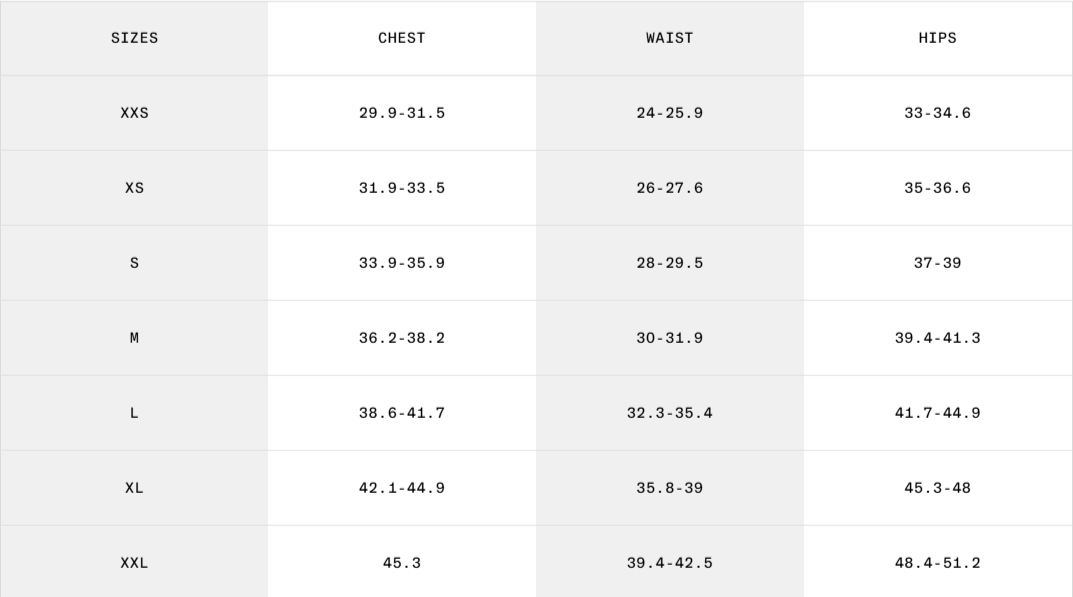Select the XL size row label
This screenshot has width=1073, height=597.
tap(134, 488)
